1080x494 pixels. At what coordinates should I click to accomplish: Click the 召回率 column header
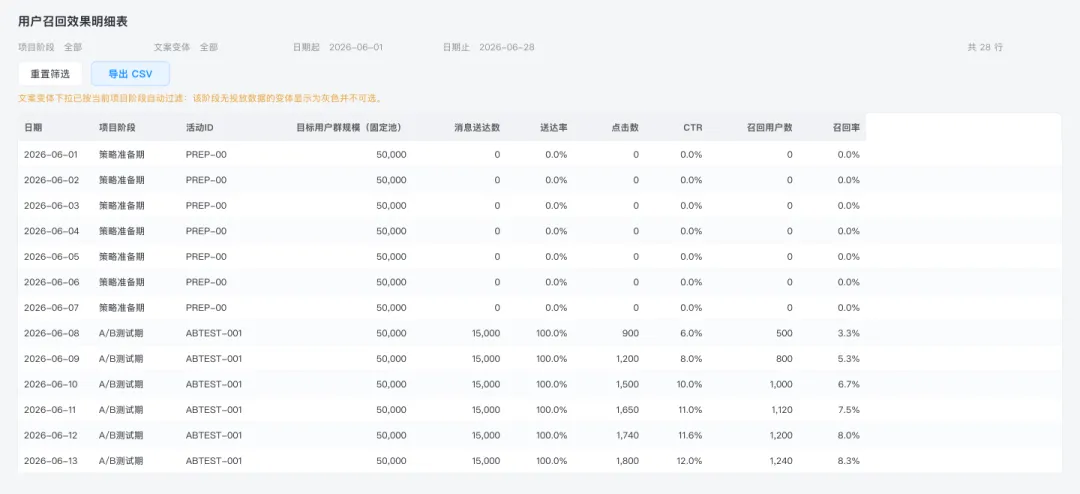coord(847,127)
